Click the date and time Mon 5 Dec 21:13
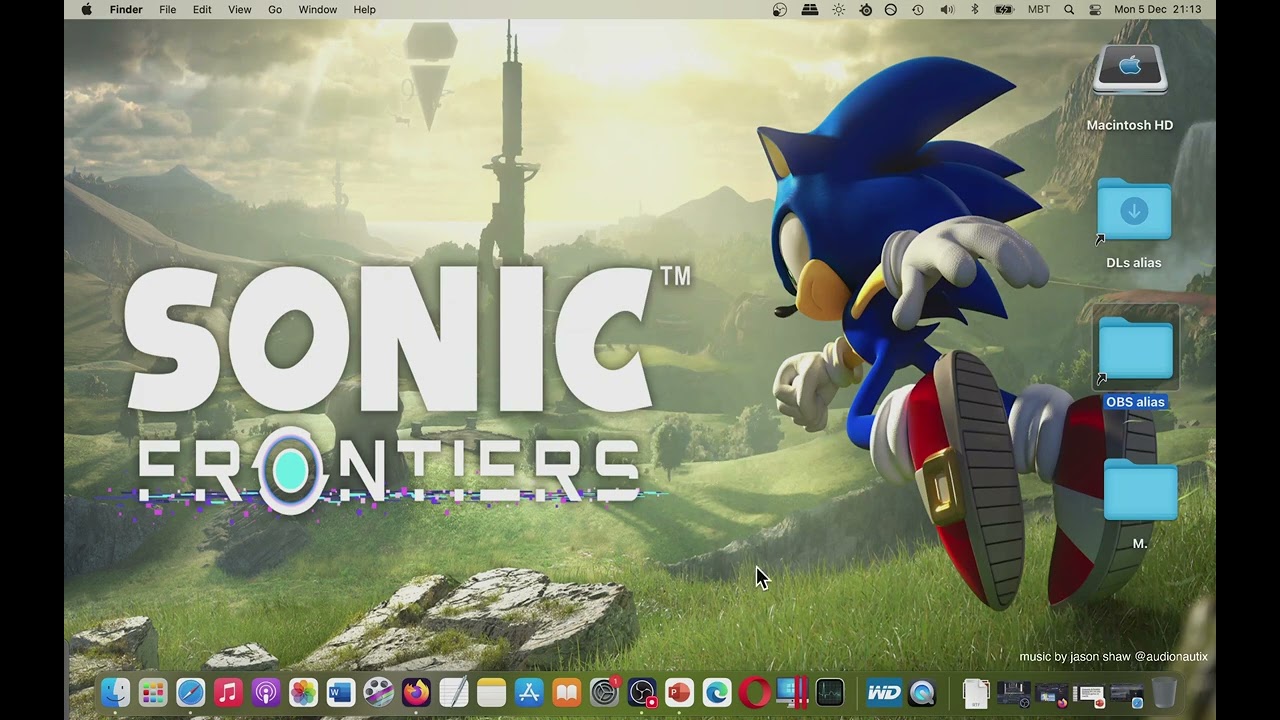The height and width of the screenshot is (720, 1280). pyautogui.click(x=1158, y=9)
